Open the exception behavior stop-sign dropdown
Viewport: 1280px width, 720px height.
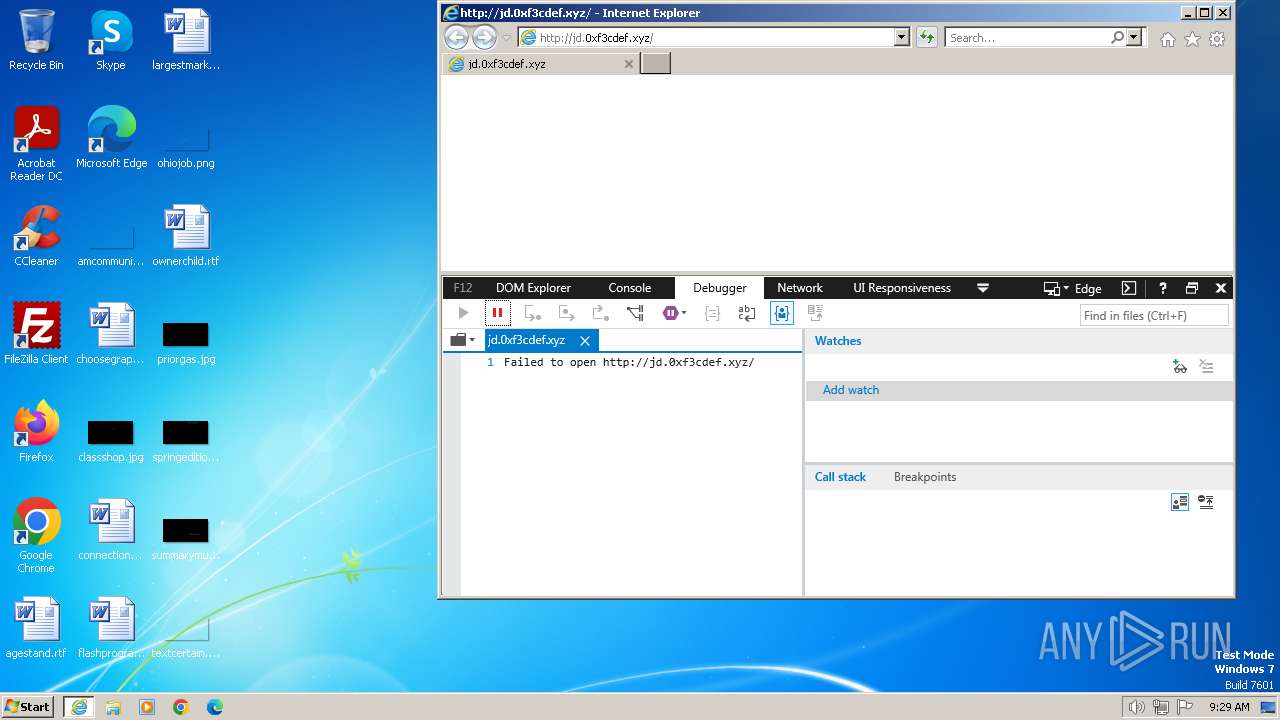tap(674, 313)
